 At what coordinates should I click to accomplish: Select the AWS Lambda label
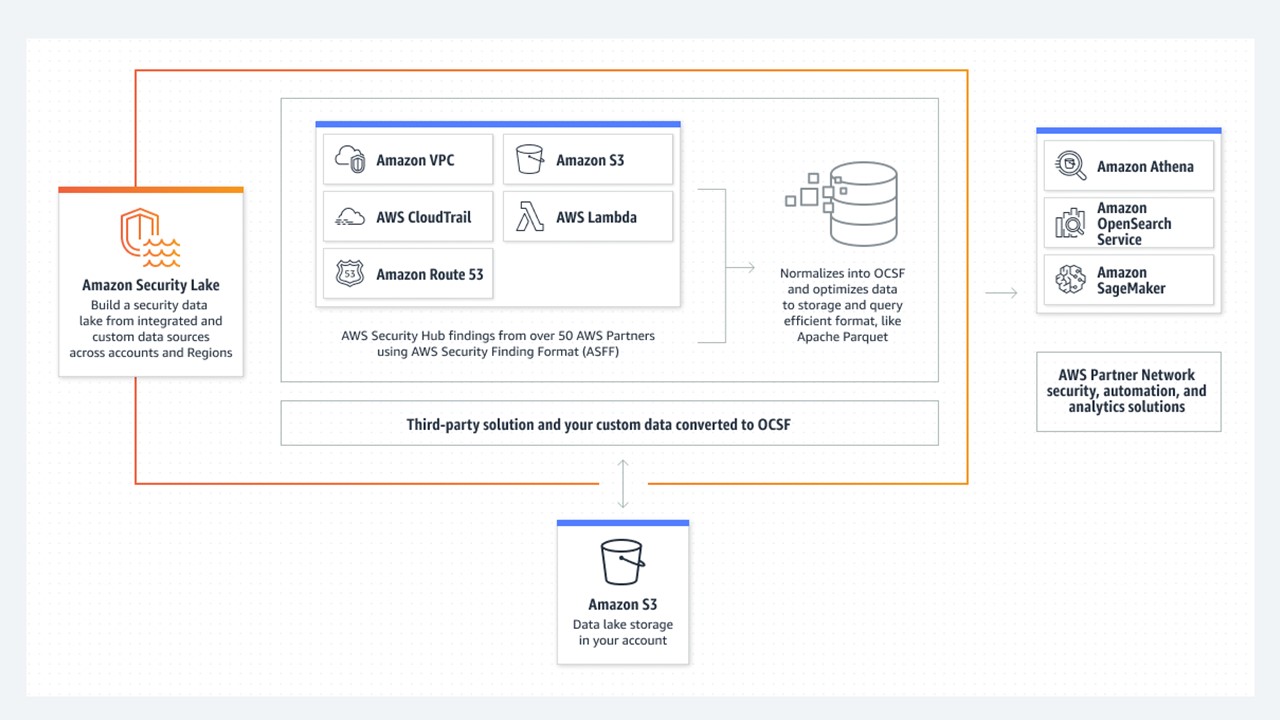[x=597, y=217]
